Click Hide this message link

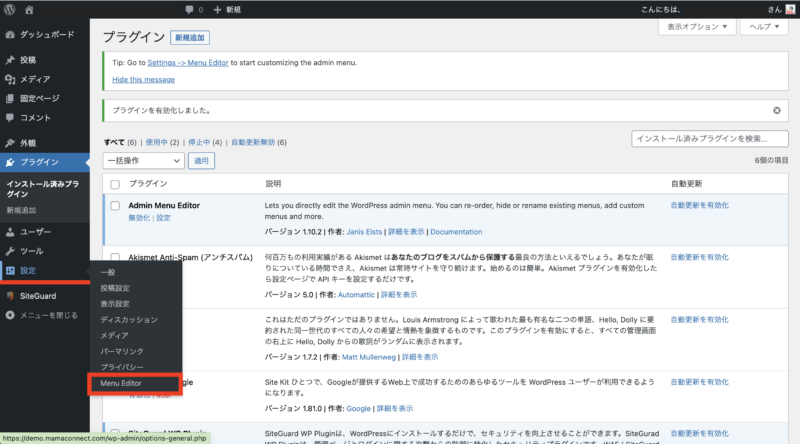143,80
